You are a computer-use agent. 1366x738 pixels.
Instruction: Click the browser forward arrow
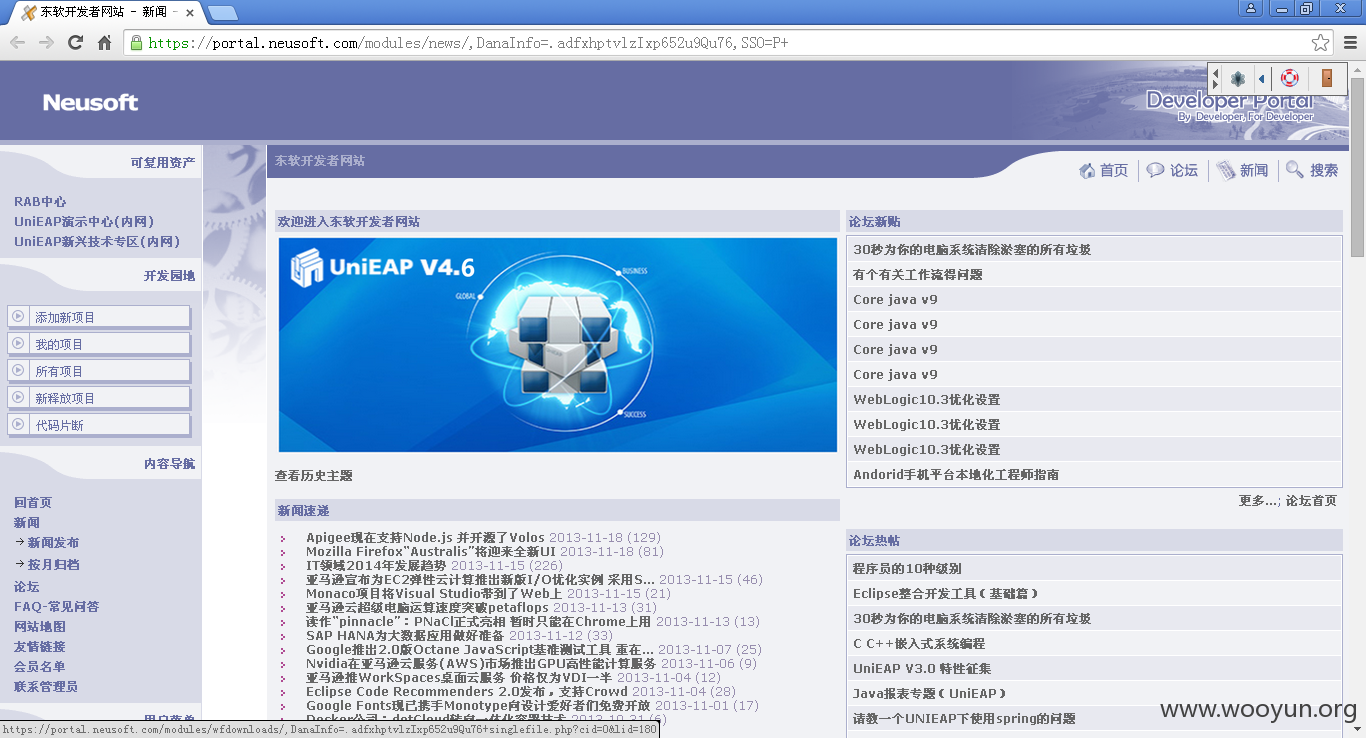[x=46, y=43]
